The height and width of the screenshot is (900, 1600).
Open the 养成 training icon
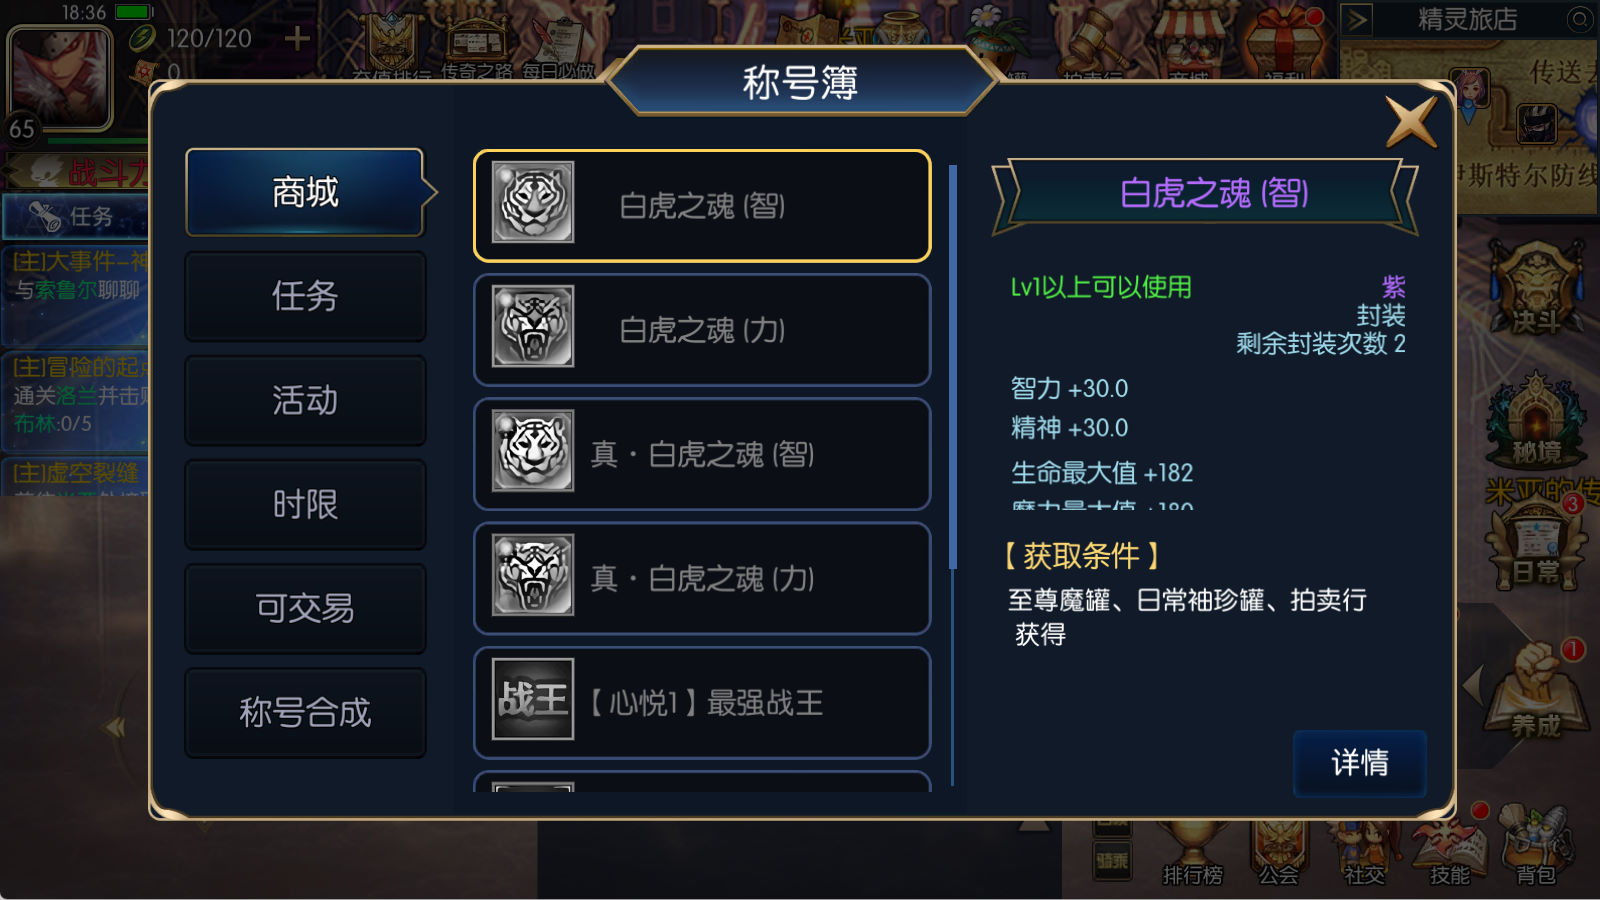pos(1536,690)
